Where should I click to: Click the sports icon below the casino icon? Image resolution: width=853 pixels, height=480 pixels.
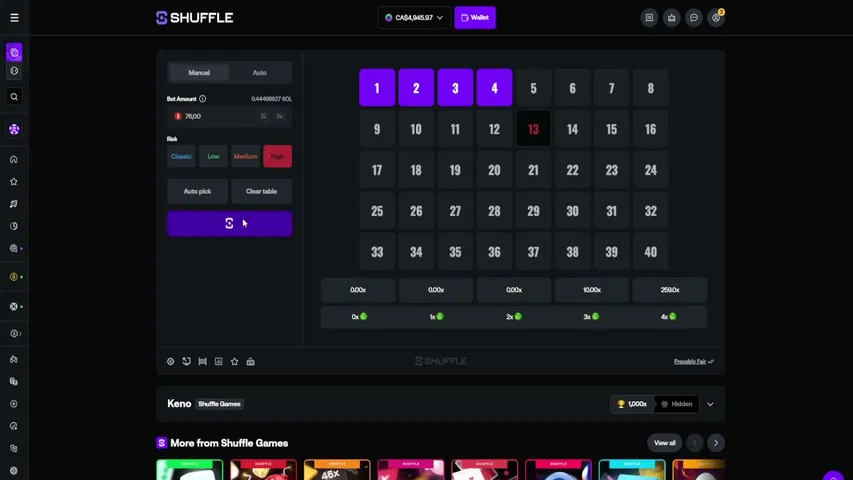click(14, 71)
